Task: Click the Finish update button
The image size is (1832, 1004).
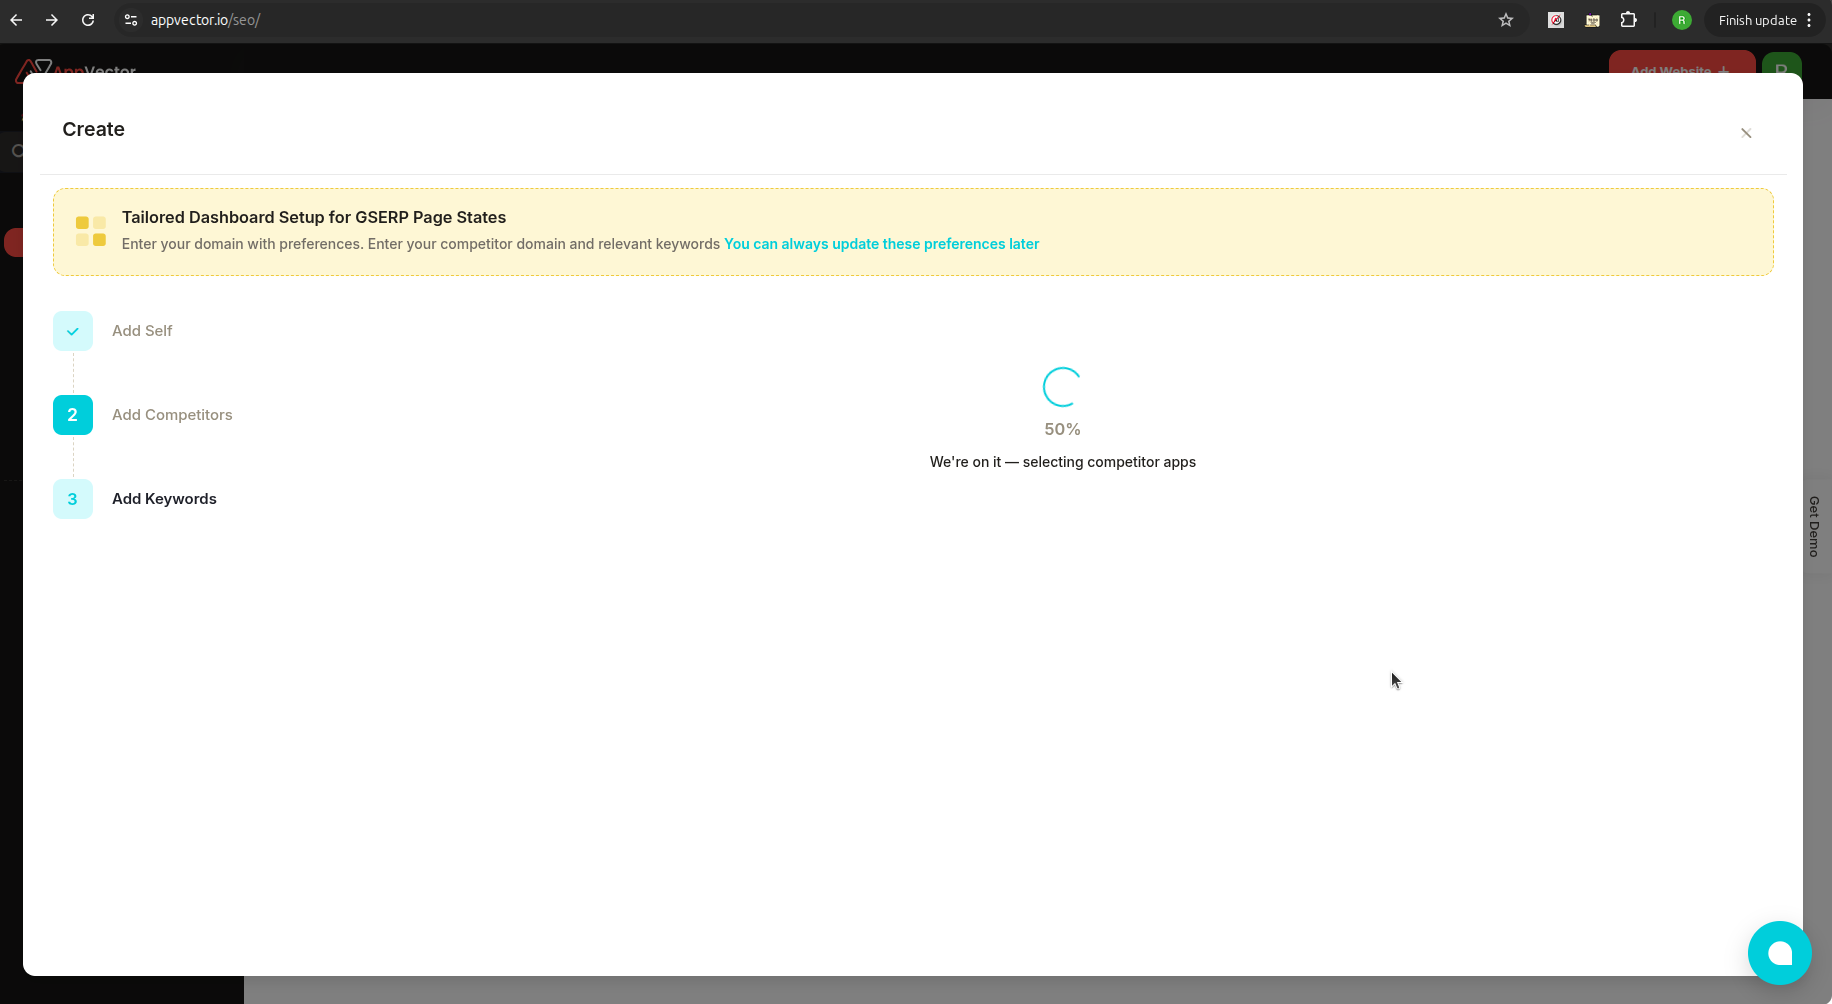Action: click(1756, 20)
